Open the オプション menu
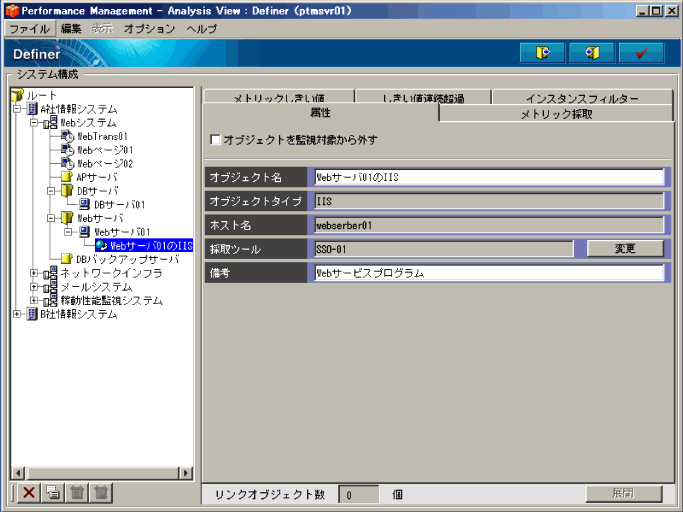The width and height of the screenshot is (683, 512). click(x=149, y=29)
